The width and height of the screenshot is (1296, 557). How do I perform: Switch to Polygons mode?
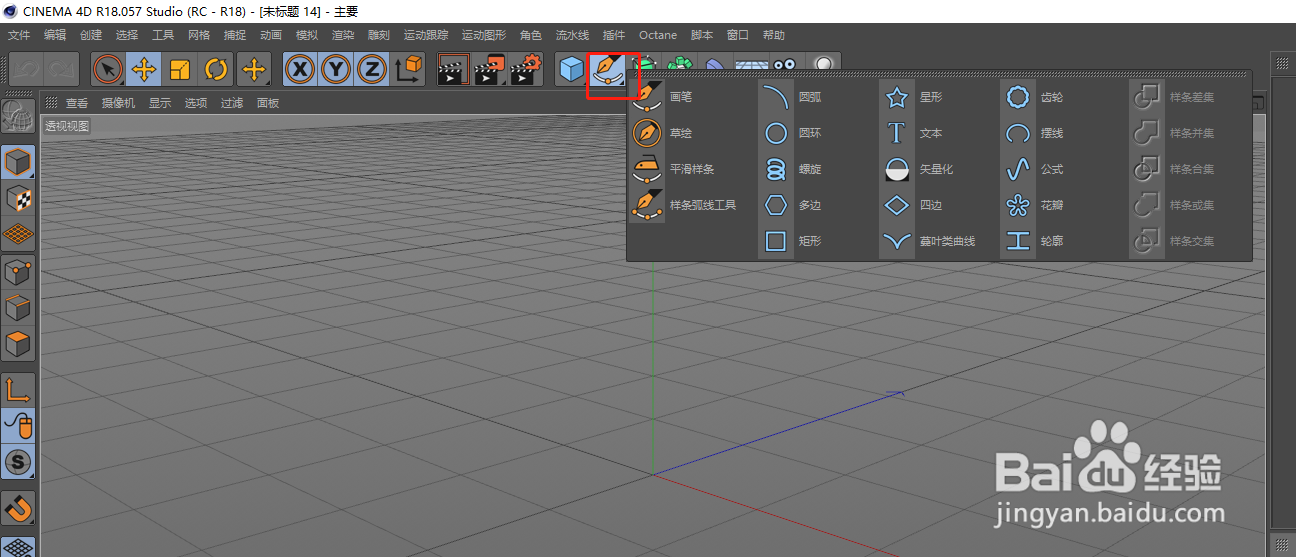tap(20, 344)
